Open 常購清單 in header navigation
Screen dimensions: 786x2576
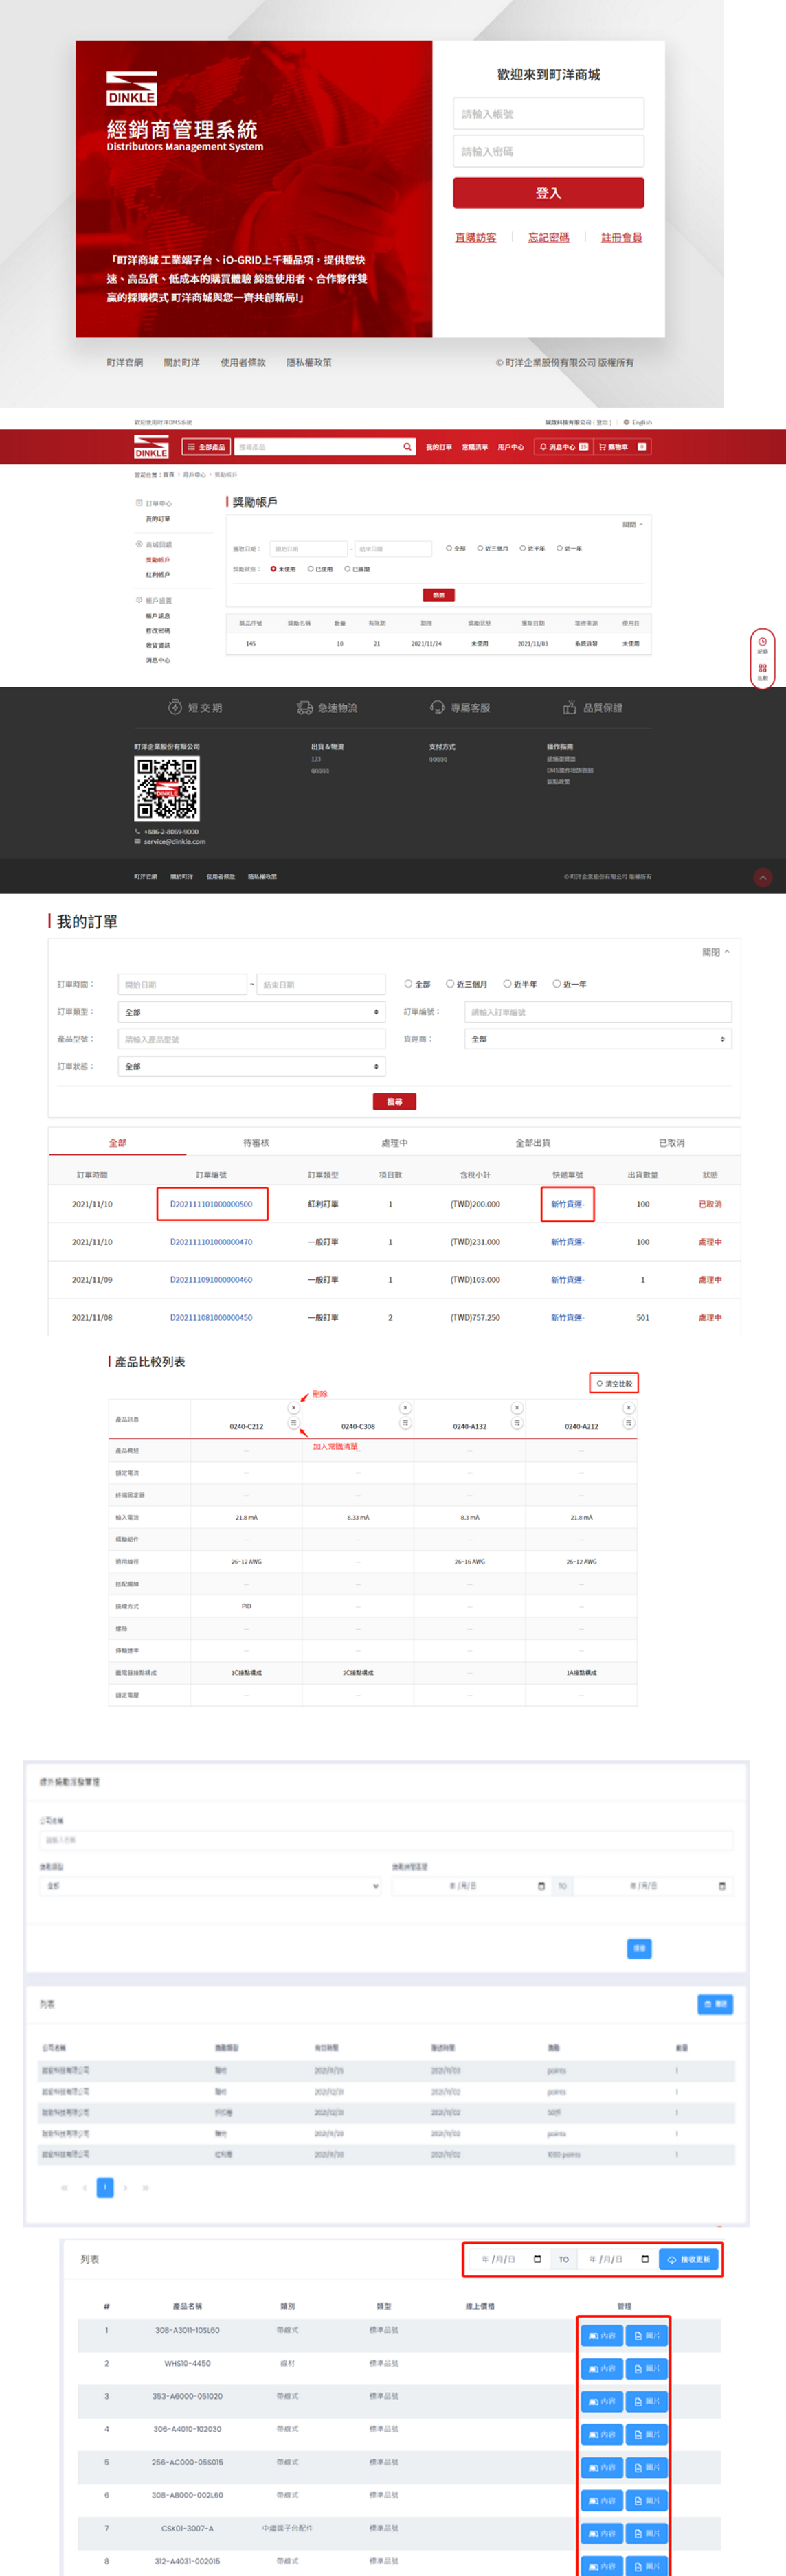(x=475, y=447)
